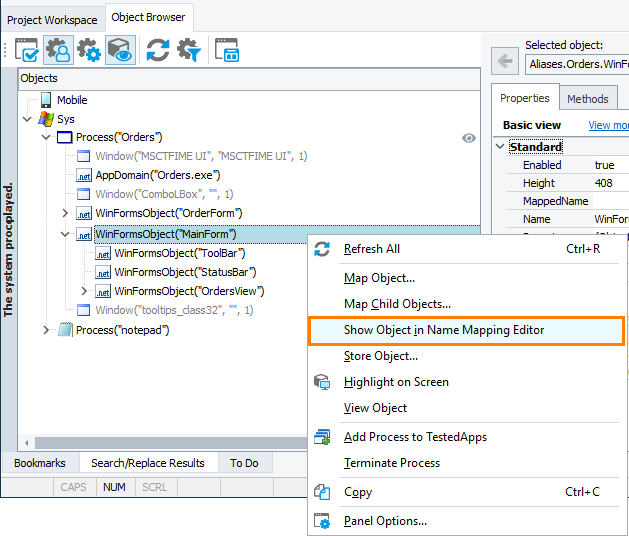This screenshot has width=629, height=536.
Task: Toggle the cube with eye toolbar button
Action: (120, 50)
